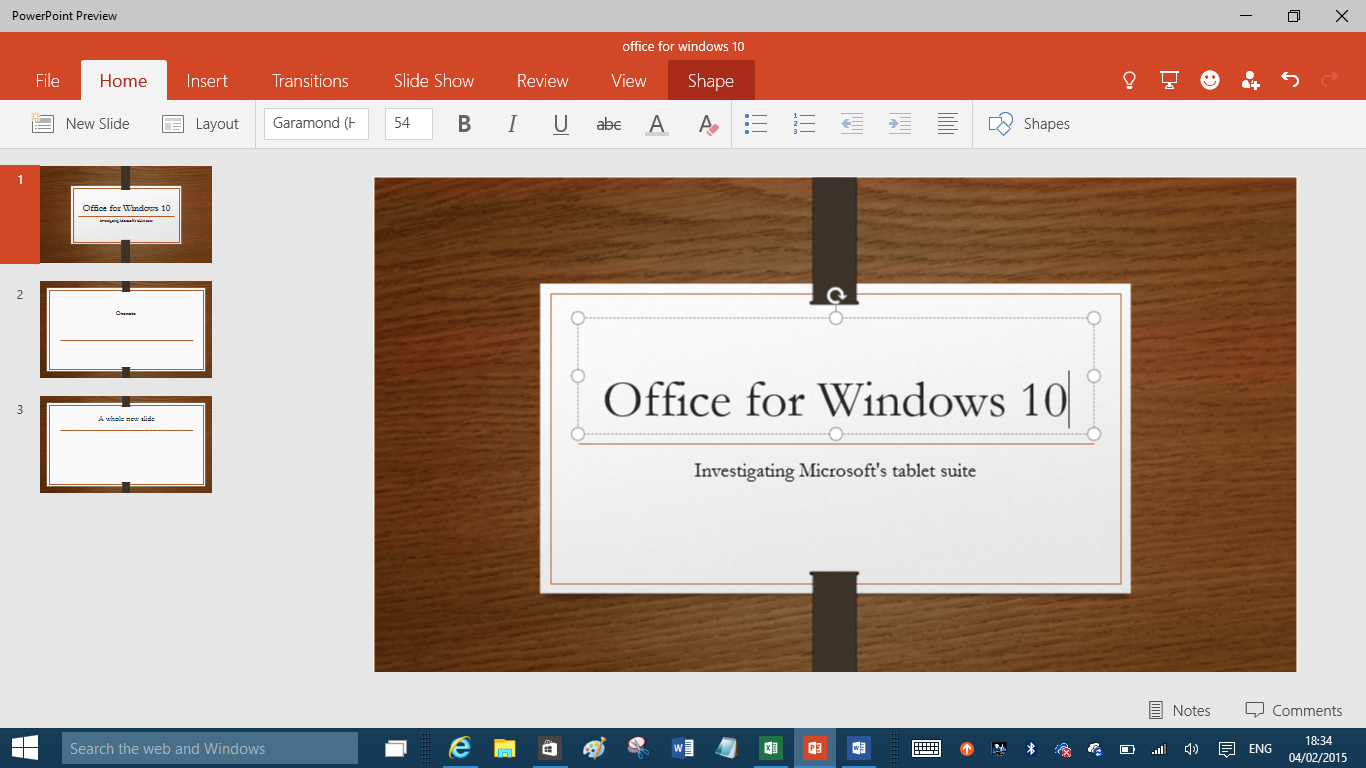Screen dimensions: 1366x768
Task: Toggle italic formatting
Action: (x=511, y=123)
